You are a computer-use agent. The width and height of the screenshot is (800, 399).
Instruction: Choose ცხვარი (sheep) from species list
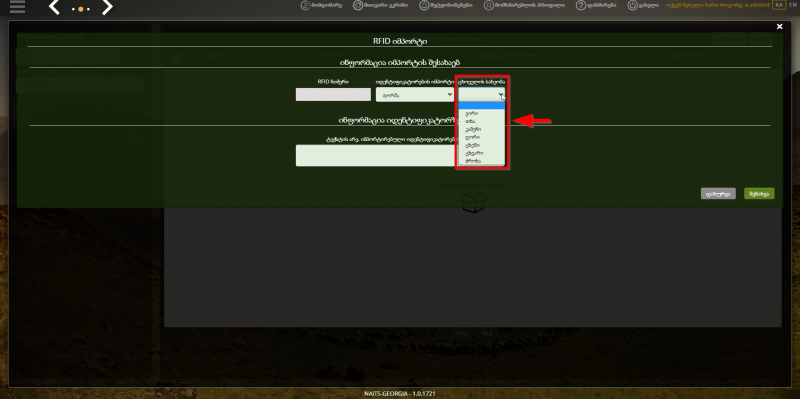tap(482, 153)
